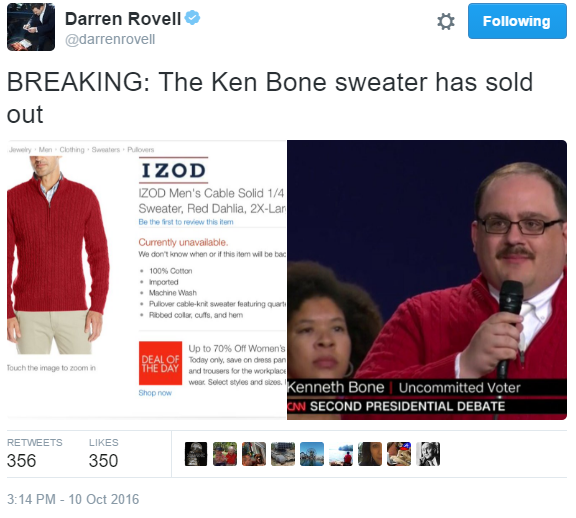This screenshot has width=576, height=518.
Task: Click the liker avatar next to the black-and-white one
Action: tap(399, 454)
